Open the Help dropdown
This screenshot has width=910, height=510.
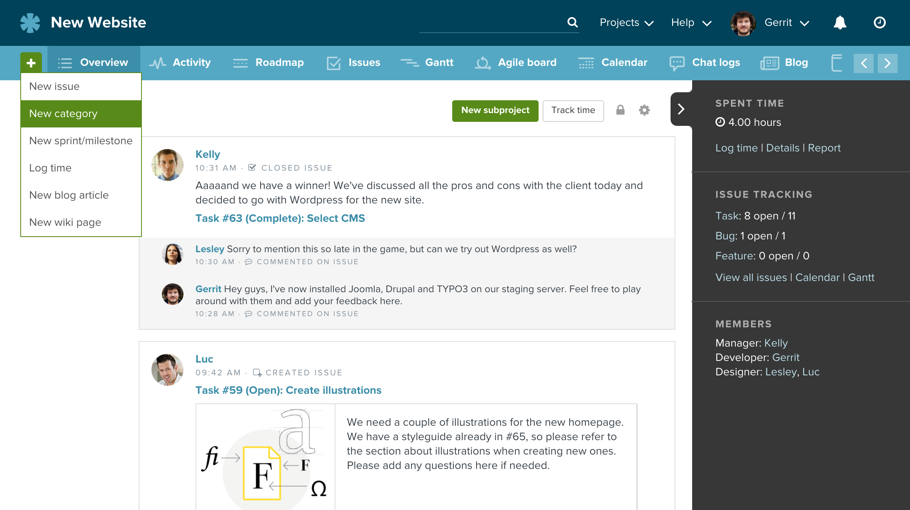click(x=691, y=23)
